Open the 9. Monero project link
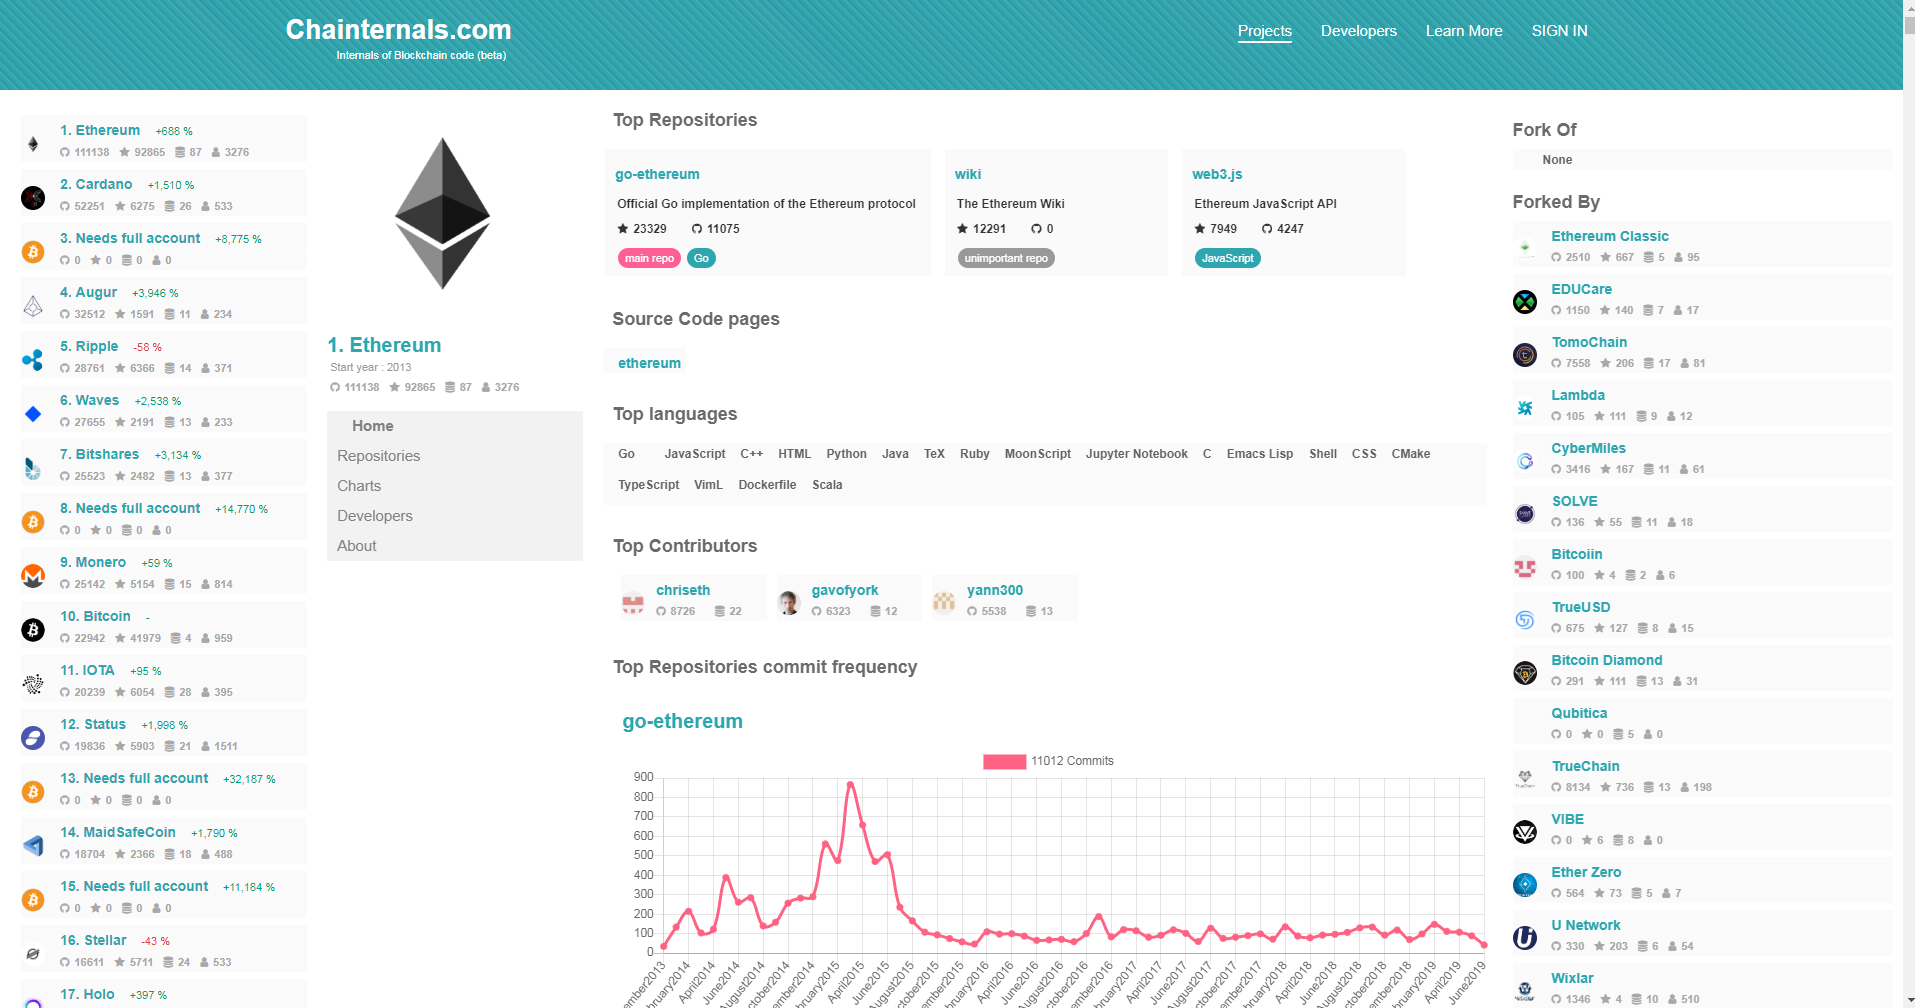The width and height of the screenshot is (1915, 1008). [x=93, y=562]
